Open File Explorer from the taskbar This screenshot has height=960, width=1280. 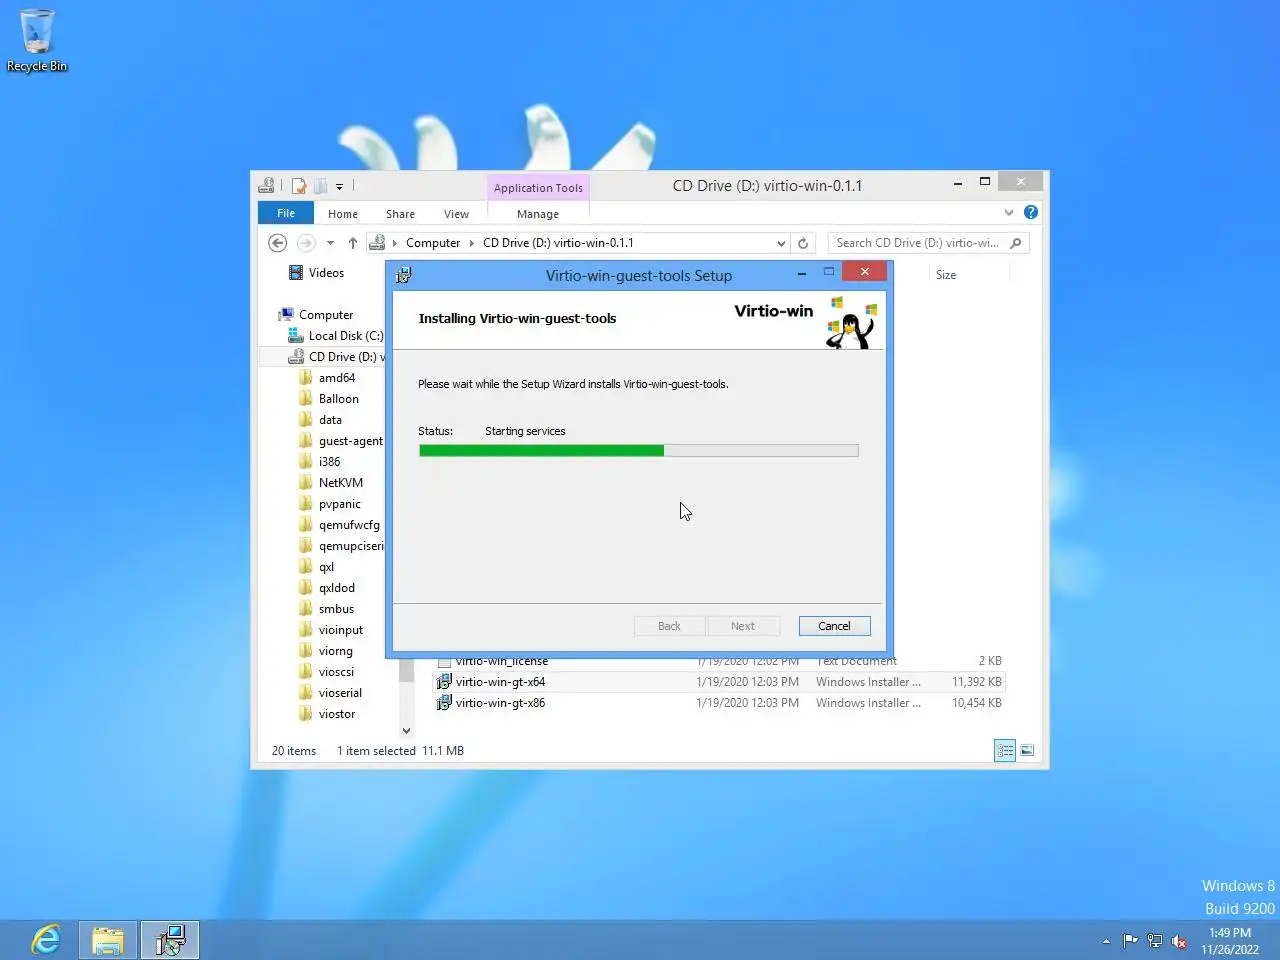108,940
